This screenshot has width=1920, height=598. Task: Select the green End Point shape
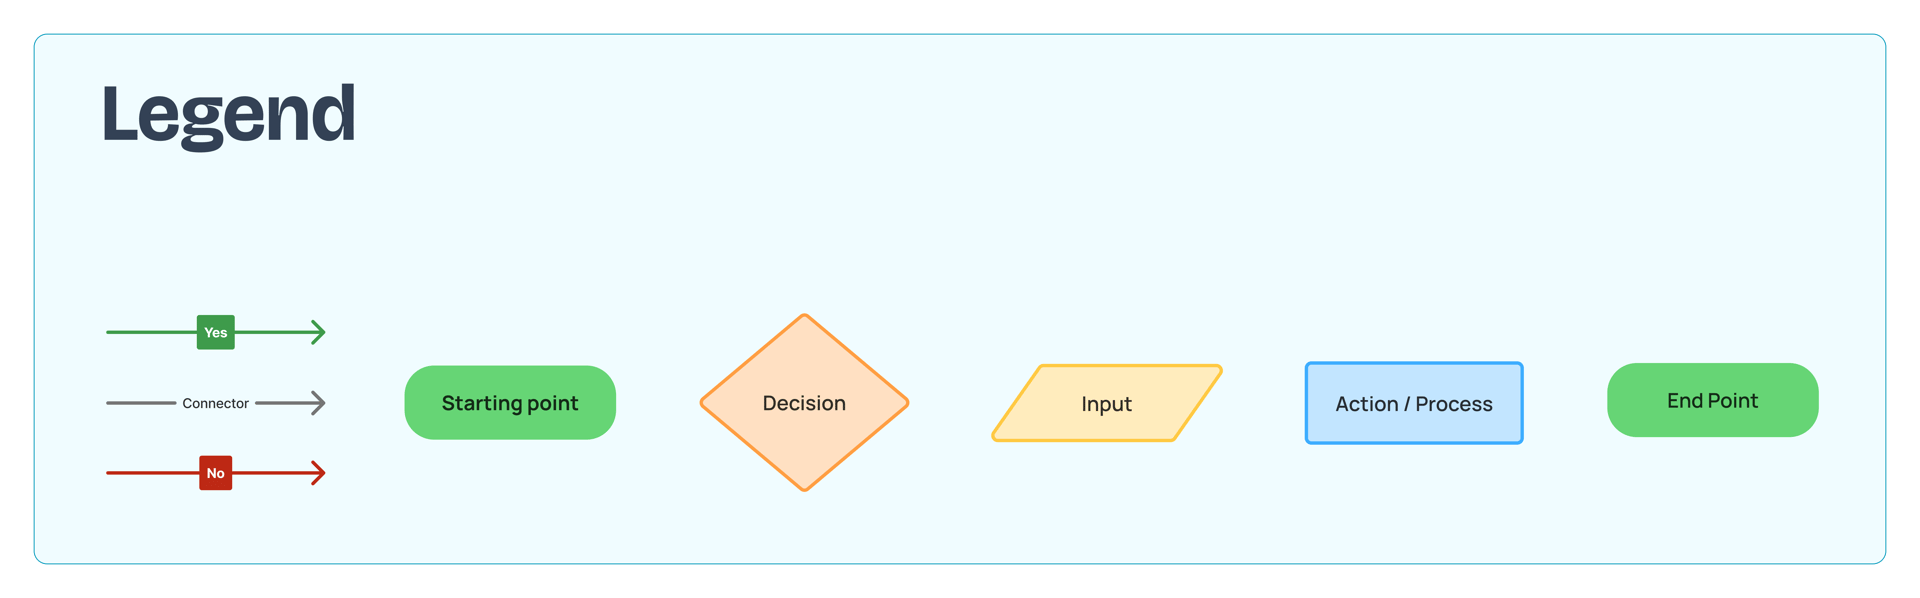(1712, 400)
